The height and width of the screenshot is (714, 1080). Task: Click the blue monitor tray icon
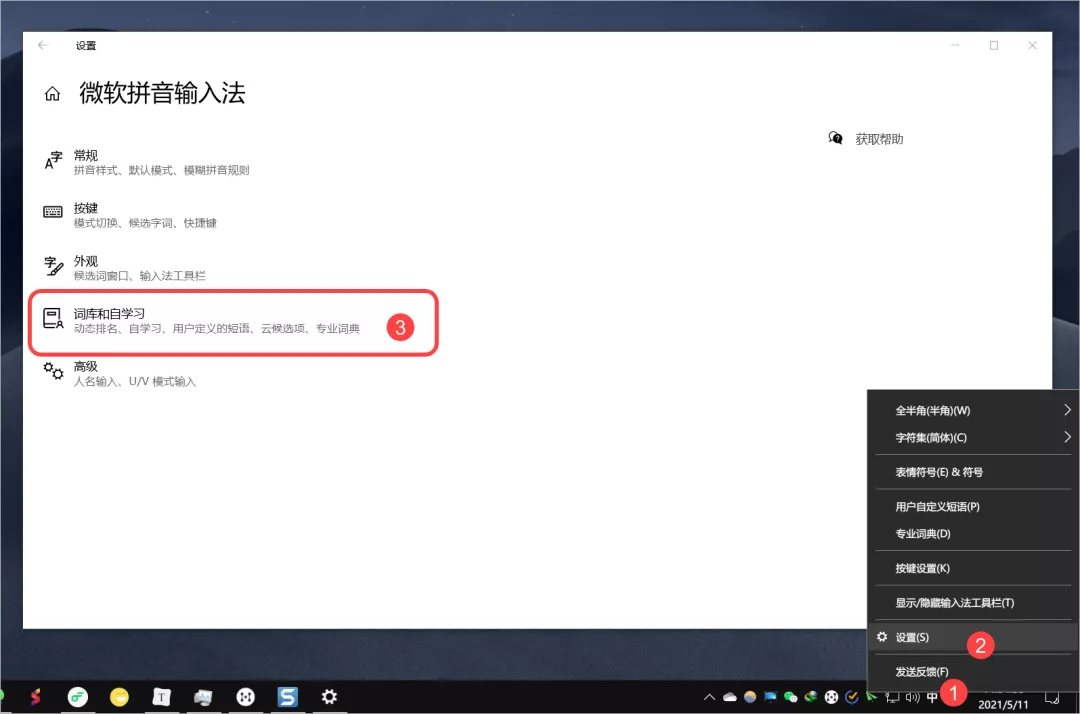coord(770,697)
